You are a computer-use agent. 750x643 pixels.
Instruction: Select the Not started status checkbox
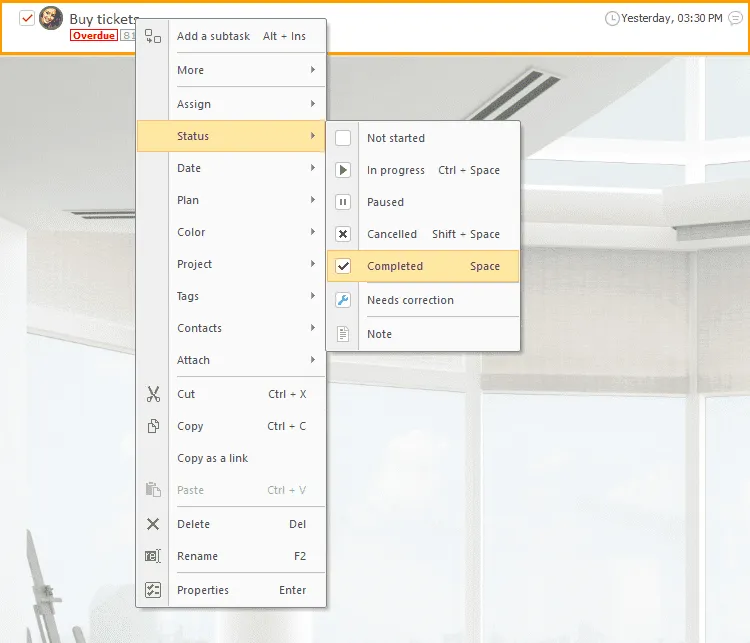(343, 138)
